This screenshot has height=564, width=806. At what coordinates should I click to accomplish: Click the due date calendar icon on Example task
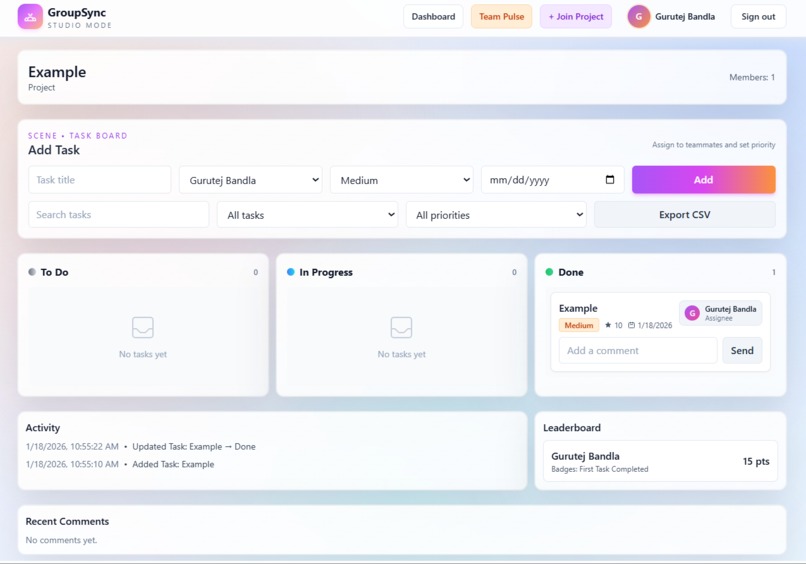(x=631, y=325)
